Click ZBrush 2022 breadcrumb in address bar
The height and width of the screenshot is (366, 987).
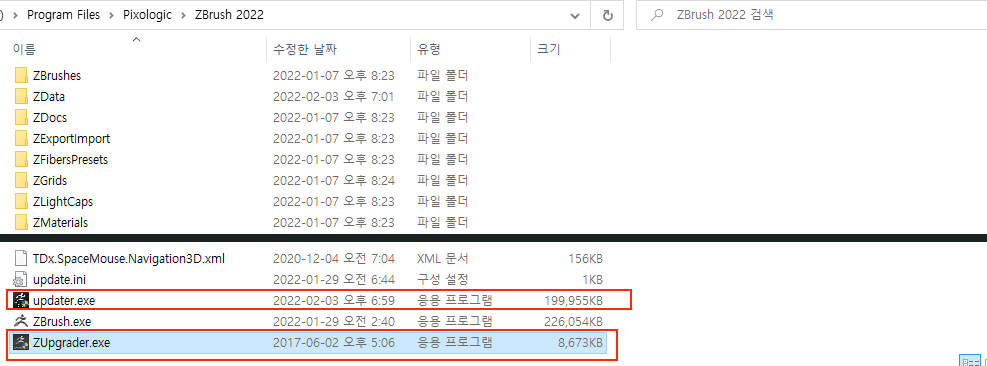click(230, 16)
